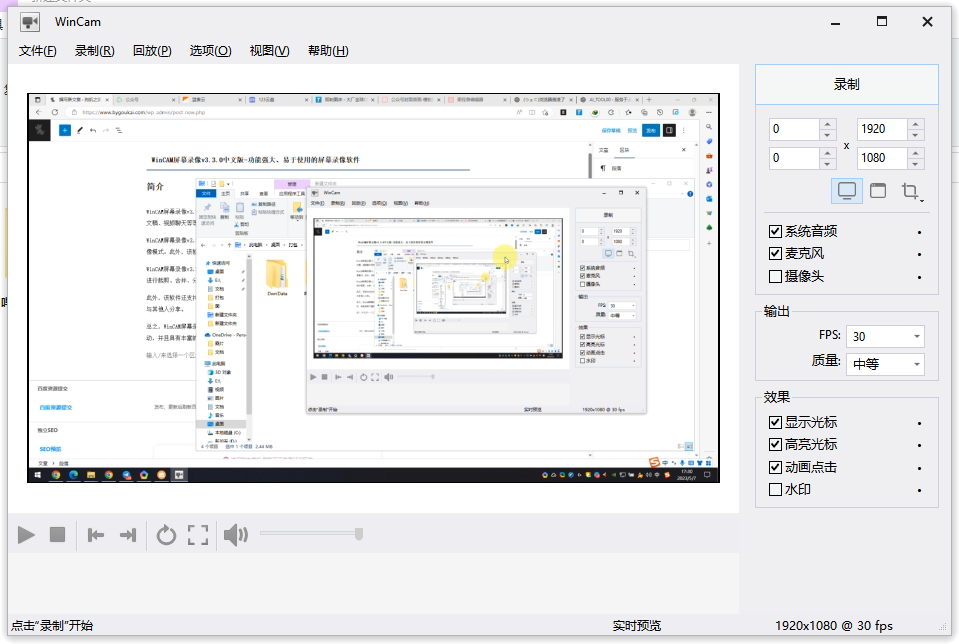Click the 1920x1080 @ 30 fps status text
This screenshot has height=644, width=959.
[834, 626]
